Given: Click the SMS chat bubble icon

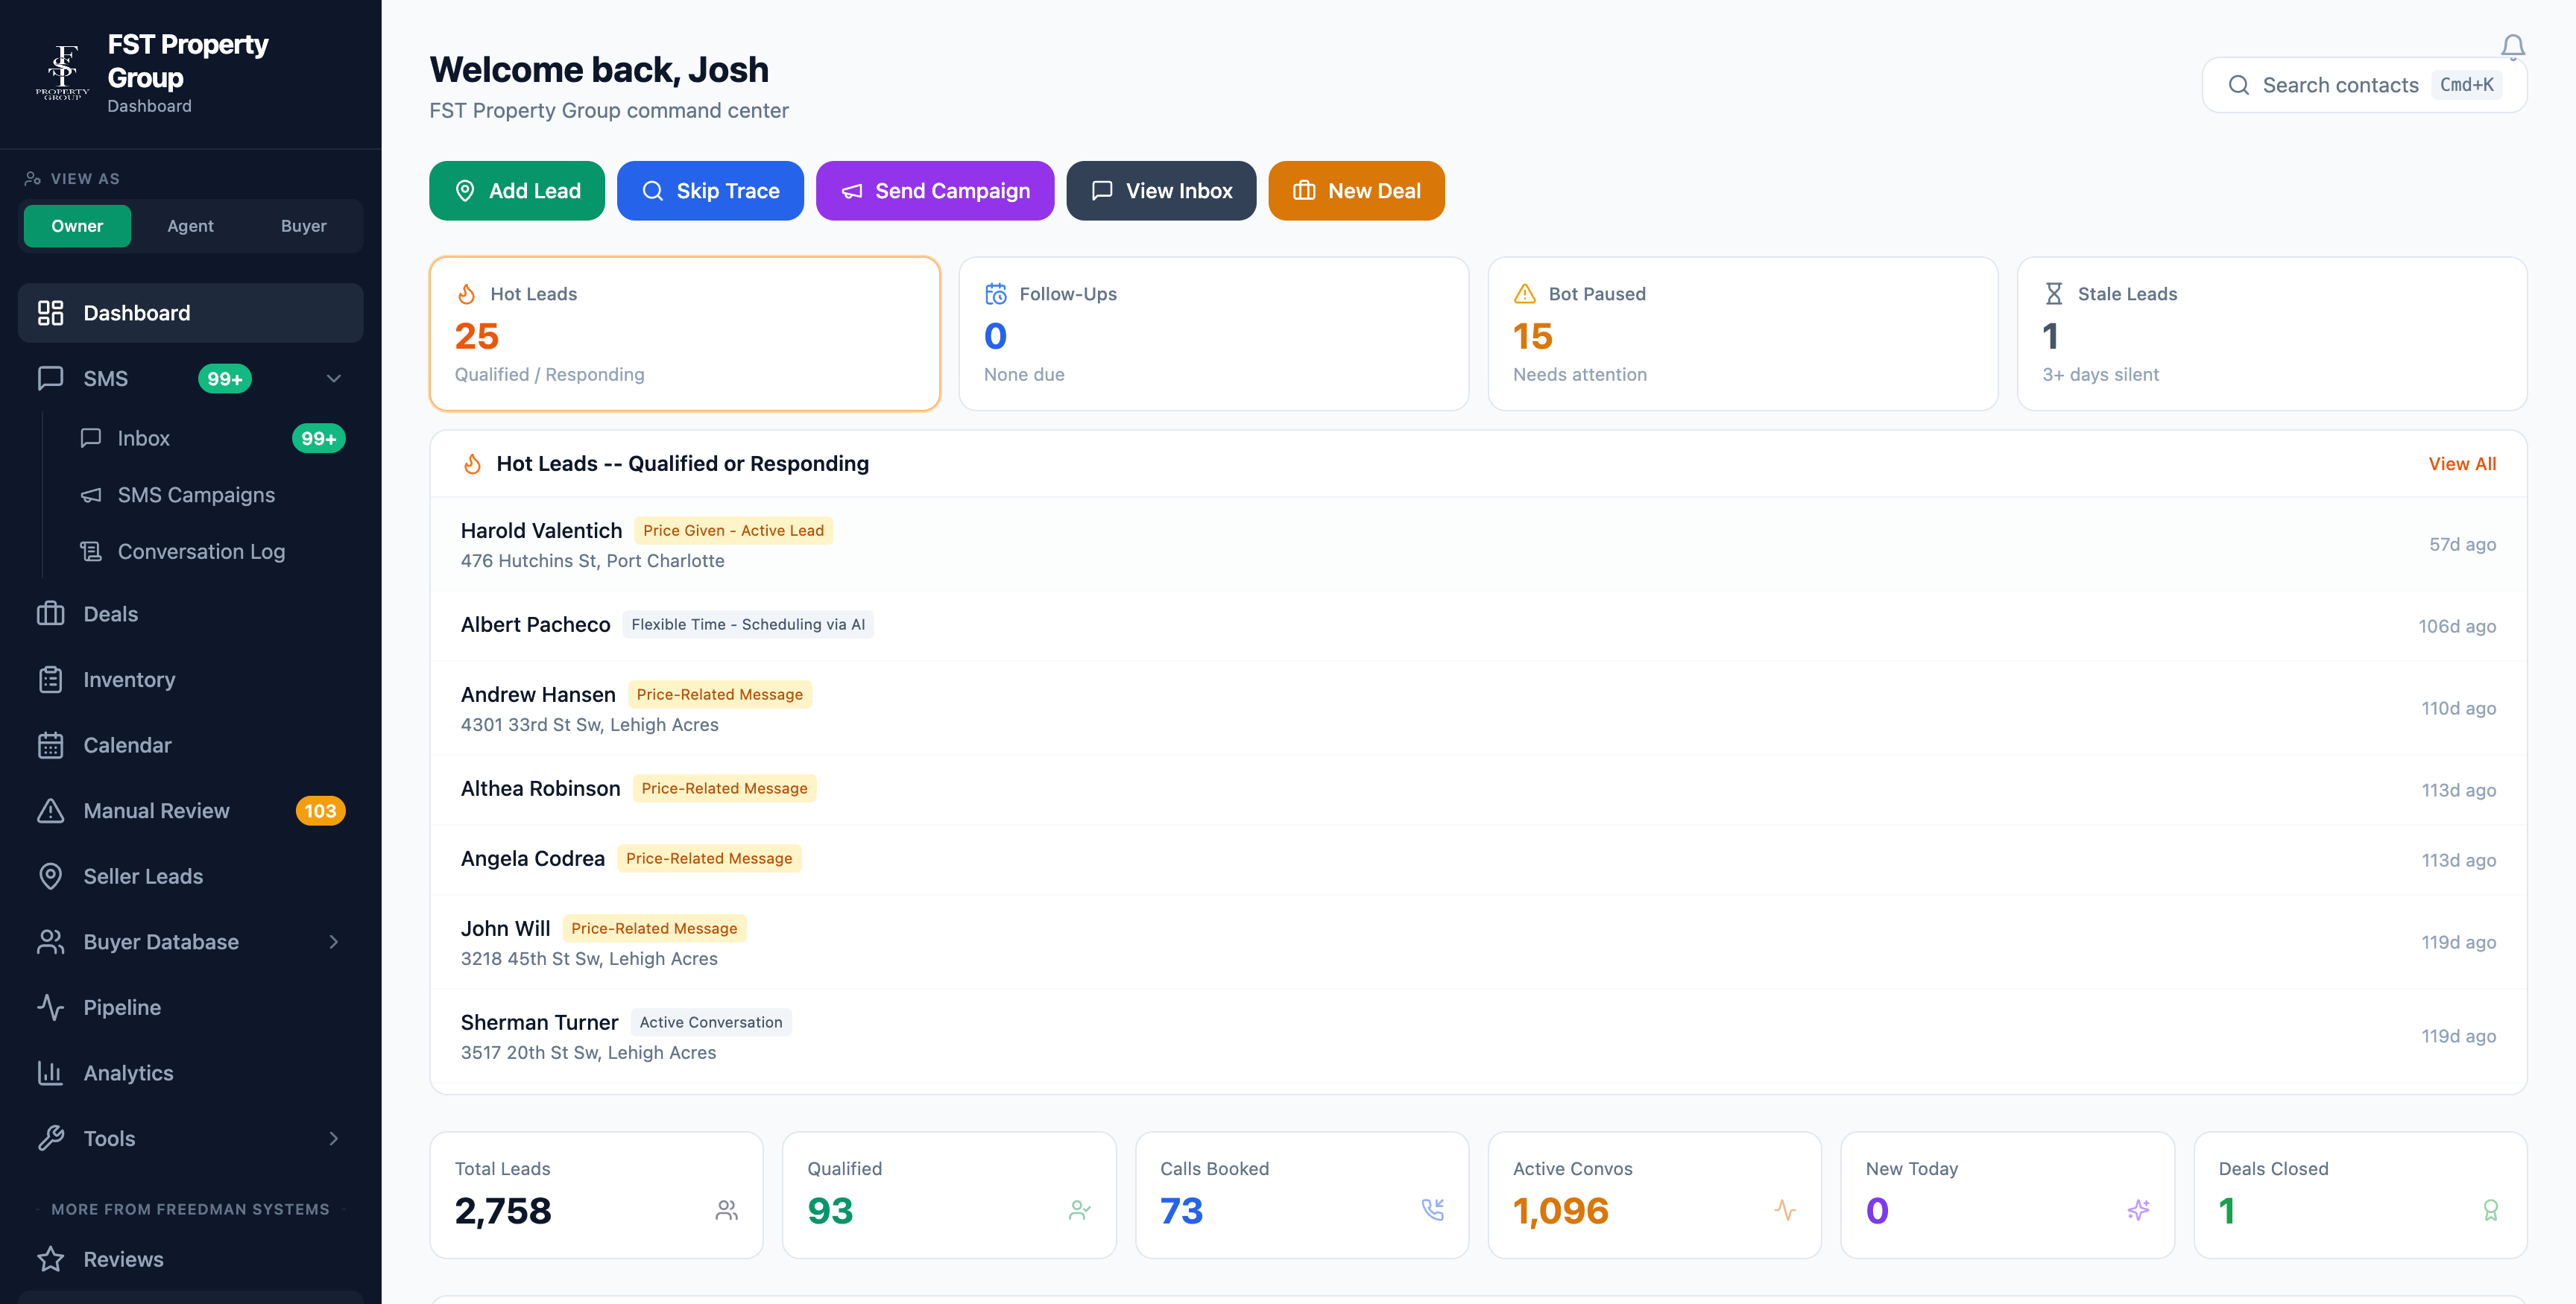Looking at the screenshot, I should tap(50, 378).
